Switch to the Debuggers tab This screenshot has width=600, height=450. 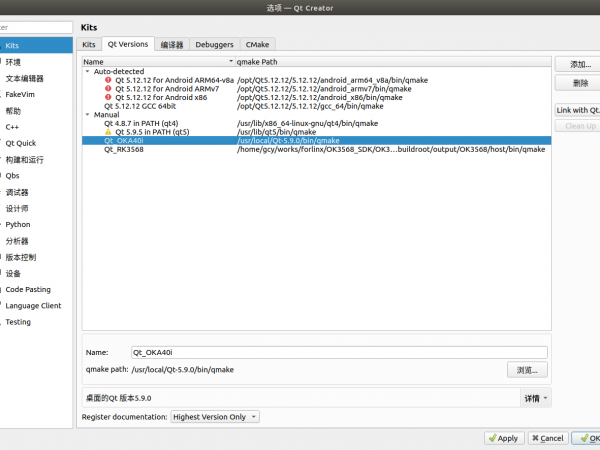pos(215,45)
